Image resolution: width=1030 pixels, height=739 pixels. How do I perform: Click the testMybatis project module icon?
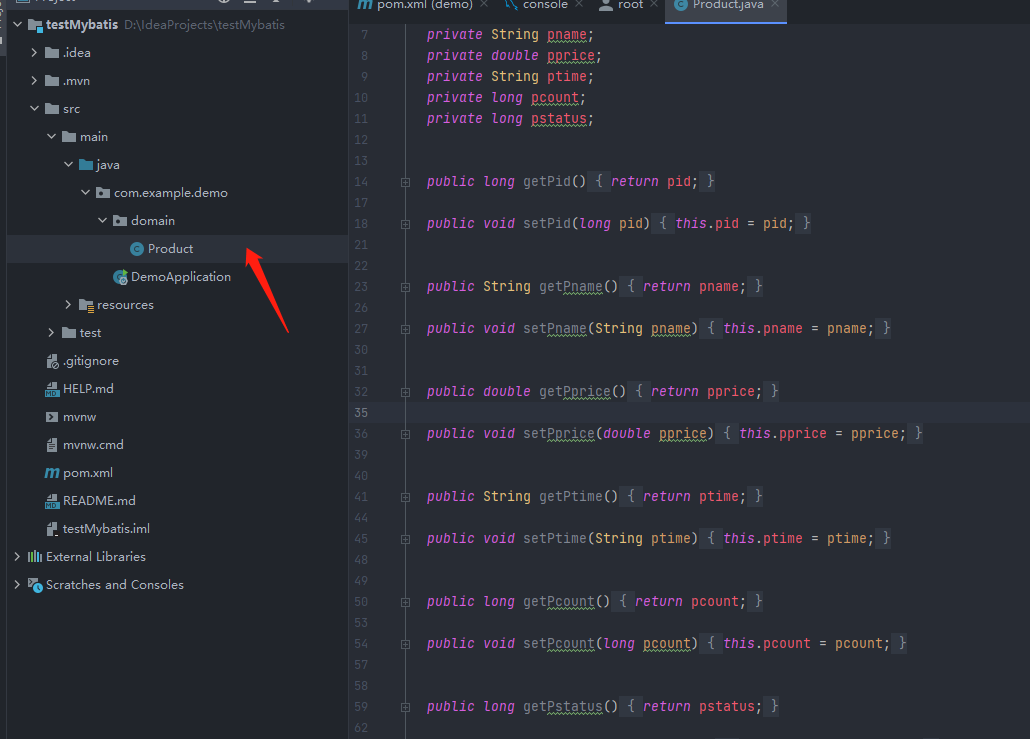[35, 25]
